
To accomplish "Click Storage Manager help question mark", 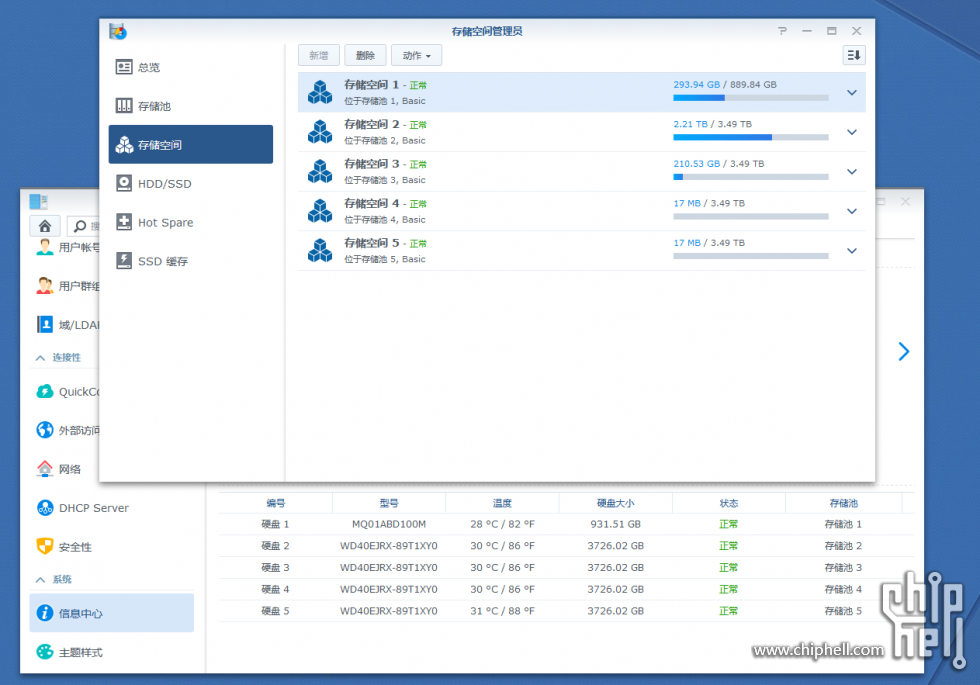I will pyautogui.click(x=782, y=31).
